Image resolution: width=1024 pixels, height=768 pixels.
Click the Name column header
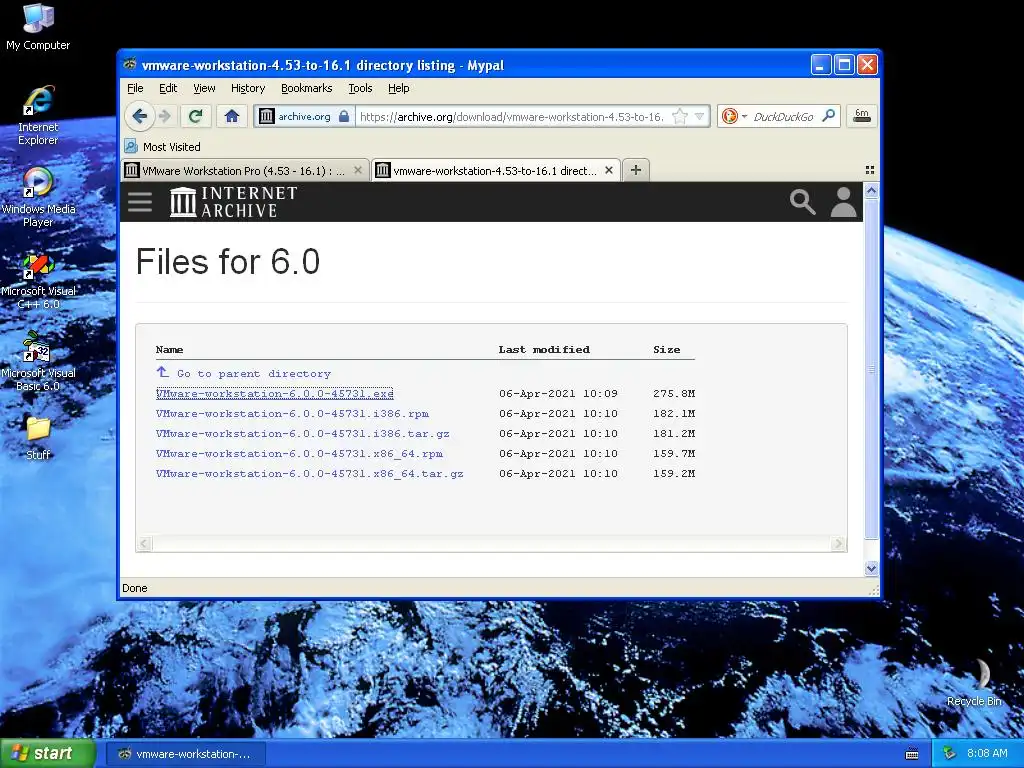click(x=169, y=350)
